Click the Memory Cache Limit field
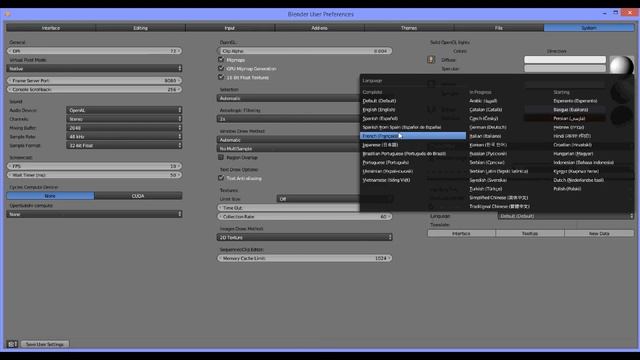Image resolution: width=640 pixels, height=360 pixels. 304,258
